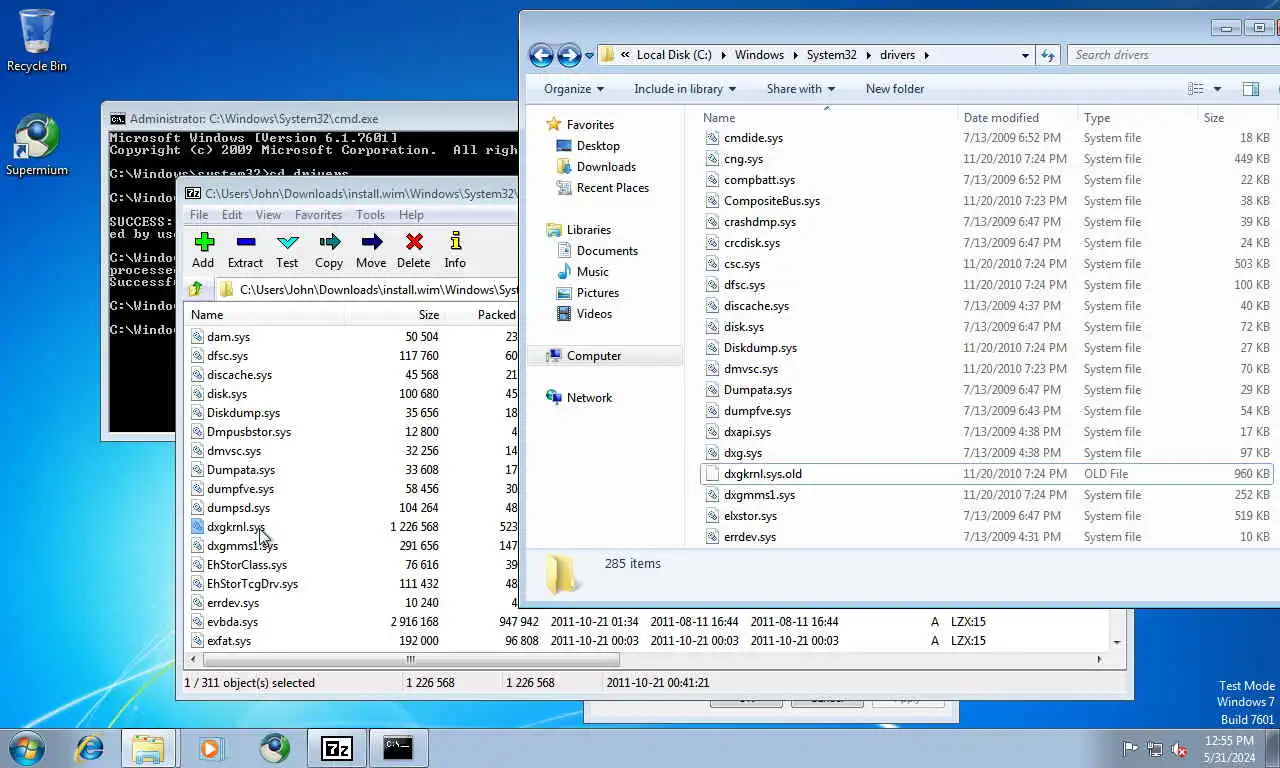Open the 7-Zip Favorites menu
Screen dimensions: 1280x768
[318, 215]
